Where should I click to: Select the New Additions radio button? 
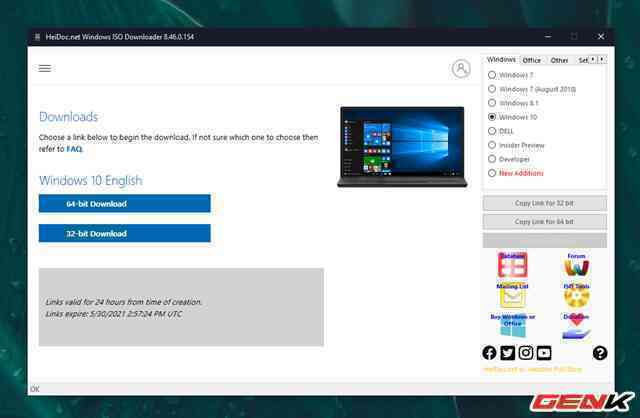tap(492, 173)
